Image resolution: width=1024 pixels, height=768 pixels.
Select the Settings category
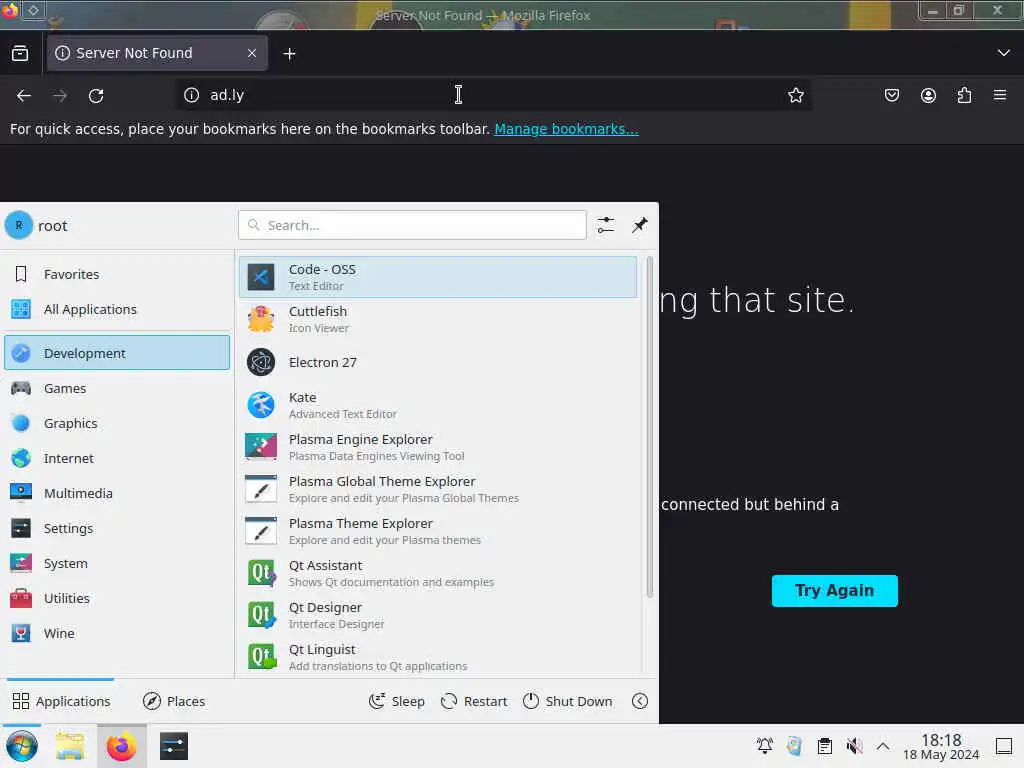pyautogui.click(x=117, y=528)
